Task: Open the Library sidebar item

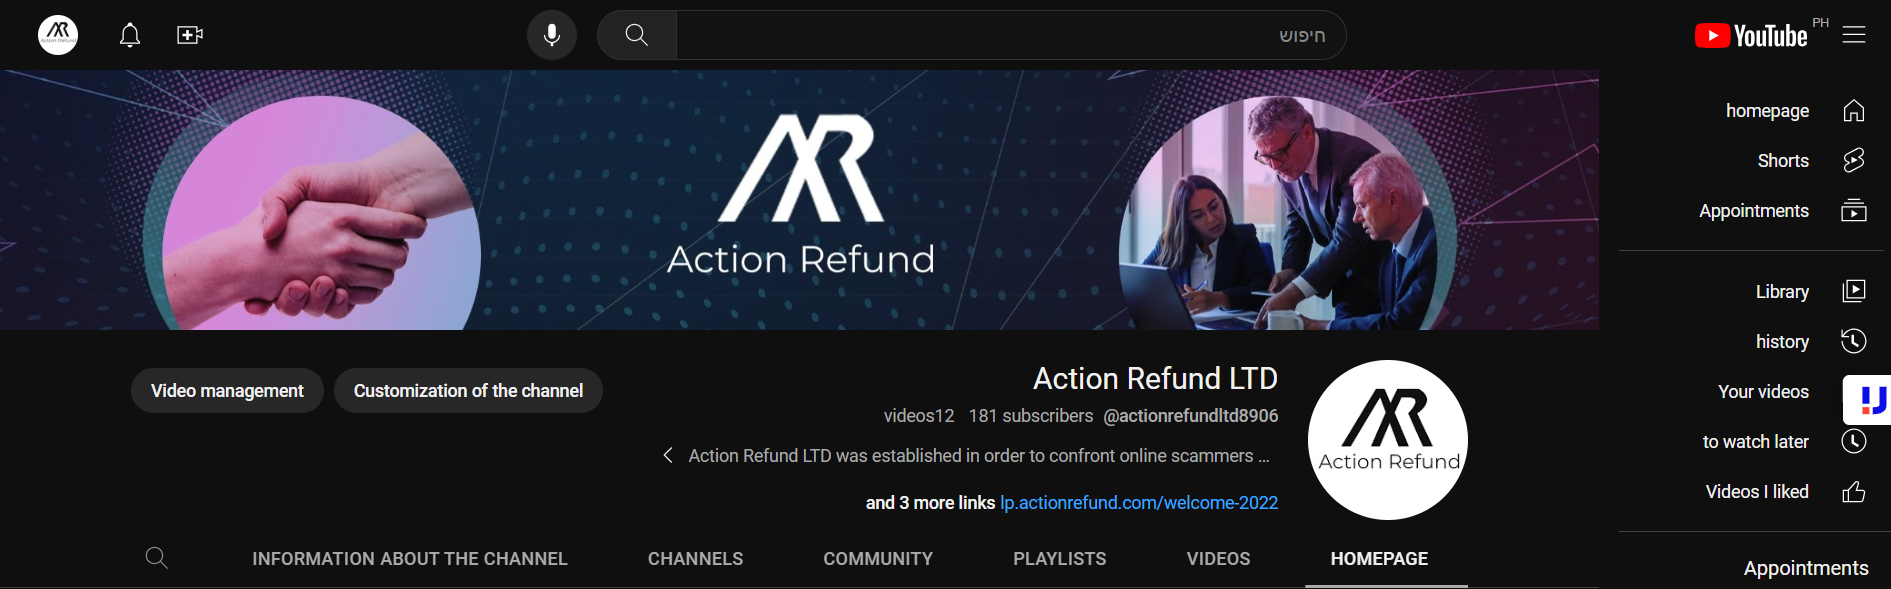Action: tap(1781, 291)
